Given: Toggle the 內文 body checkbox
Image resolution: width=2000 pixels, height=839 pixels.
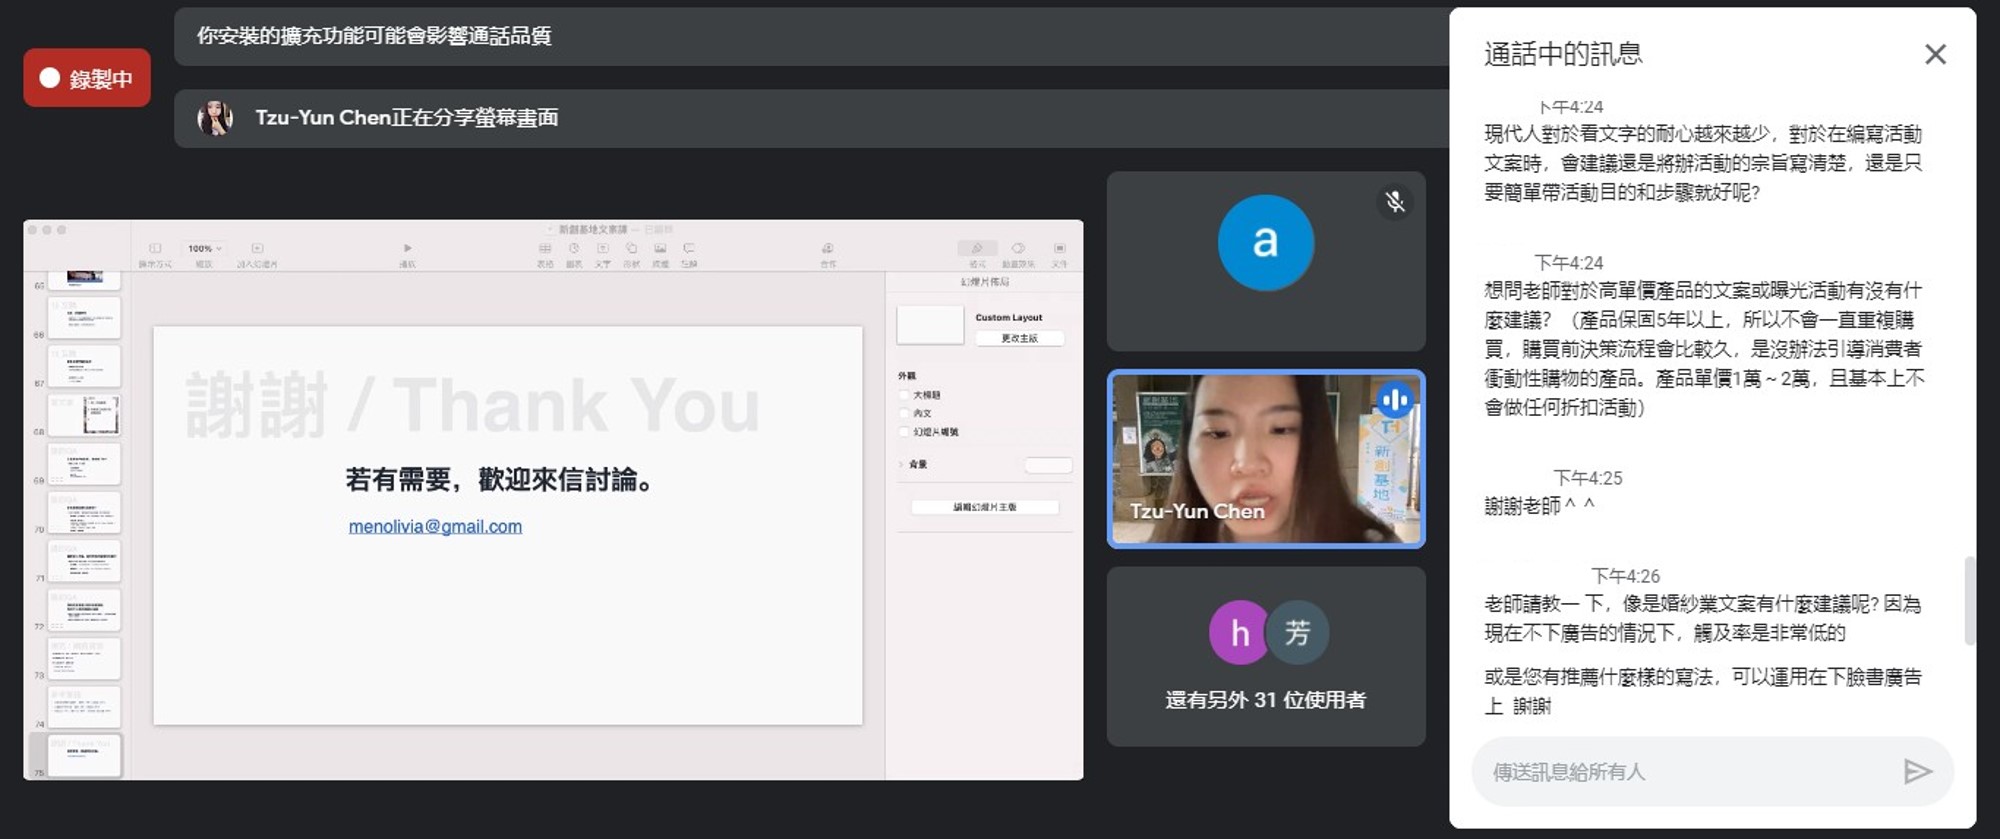Looking at the screenshot, I should [x=904, y=413].
